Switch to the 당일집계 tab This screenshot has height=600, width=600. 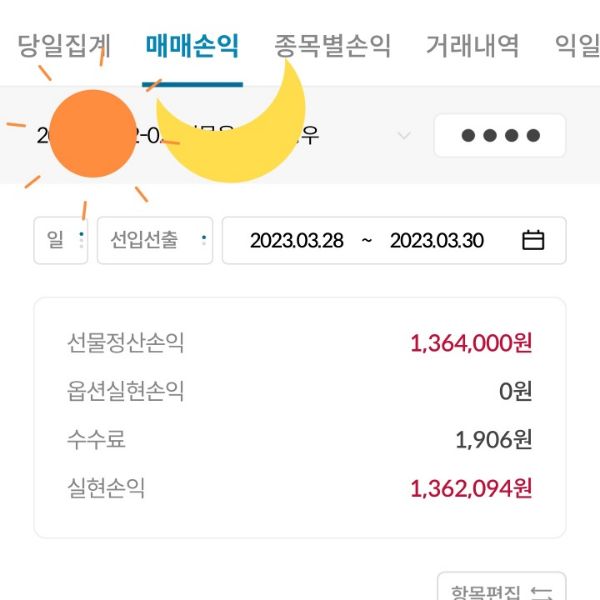click(x=64, y=46)
